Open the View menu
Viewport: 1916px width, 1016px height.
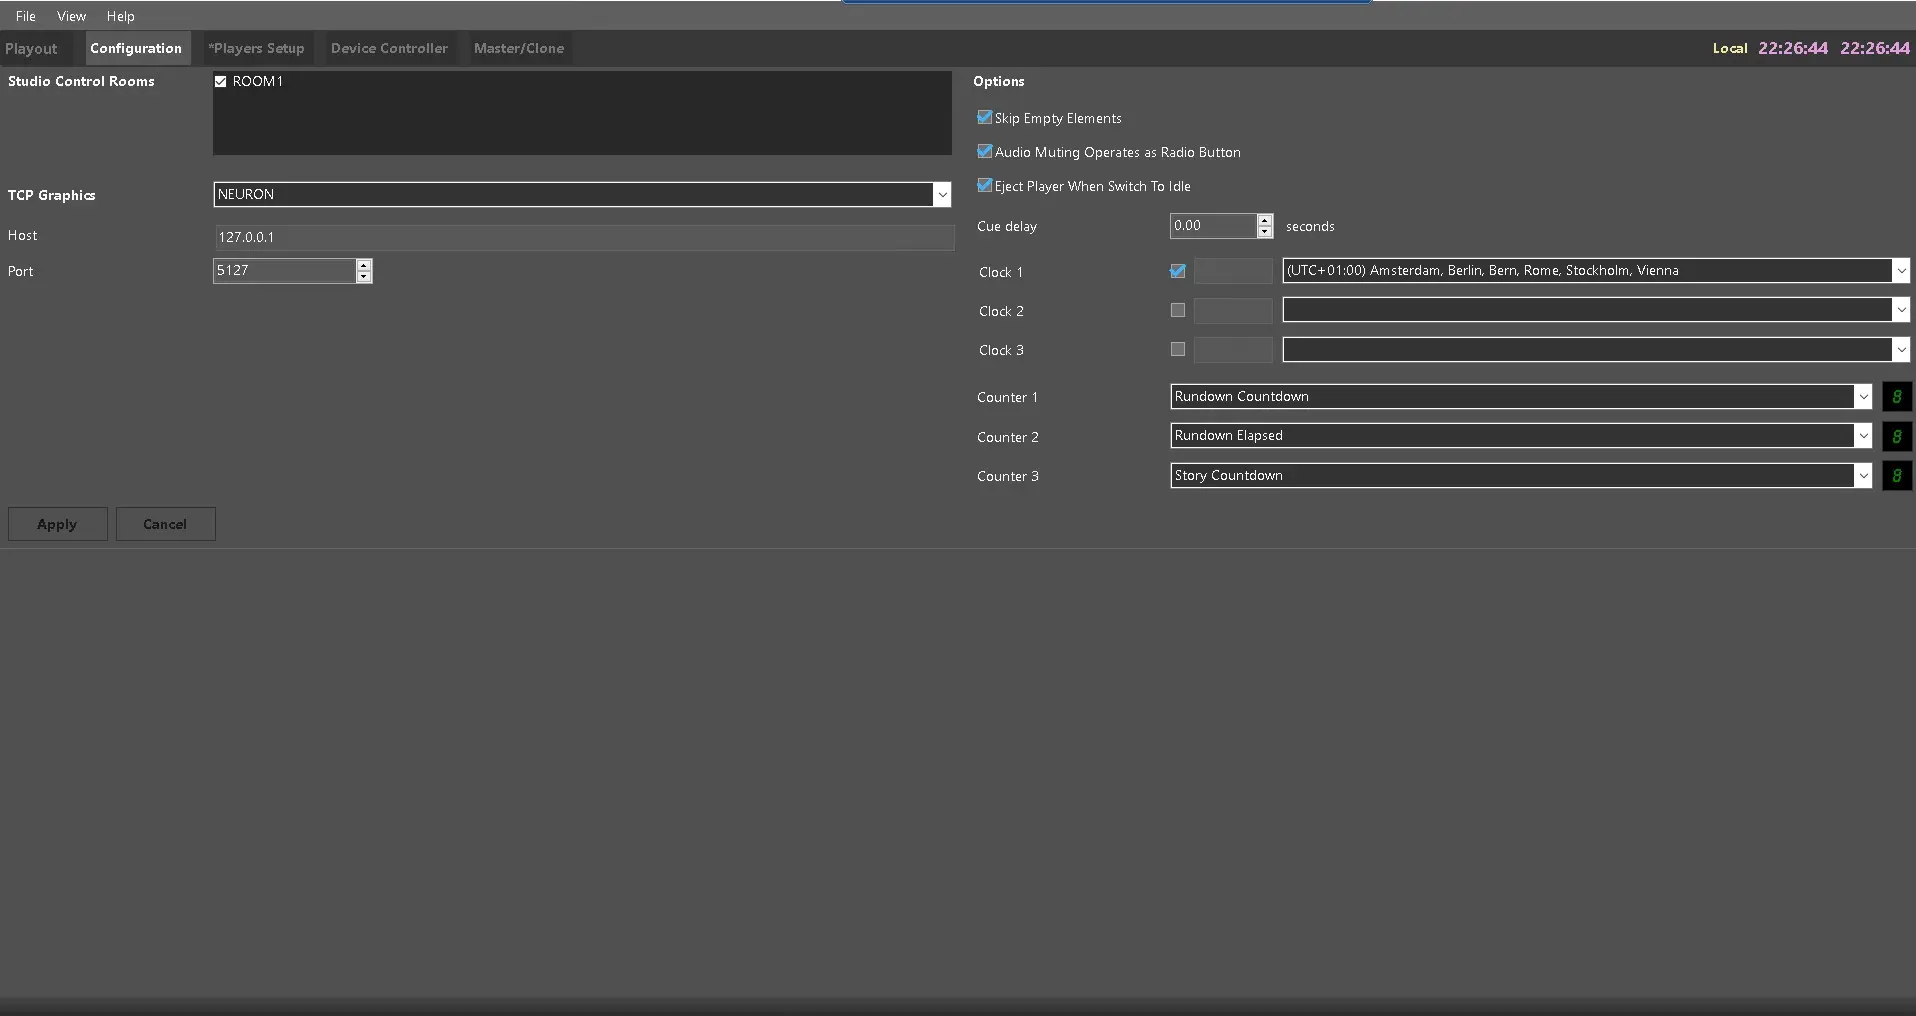coord(71,16)
